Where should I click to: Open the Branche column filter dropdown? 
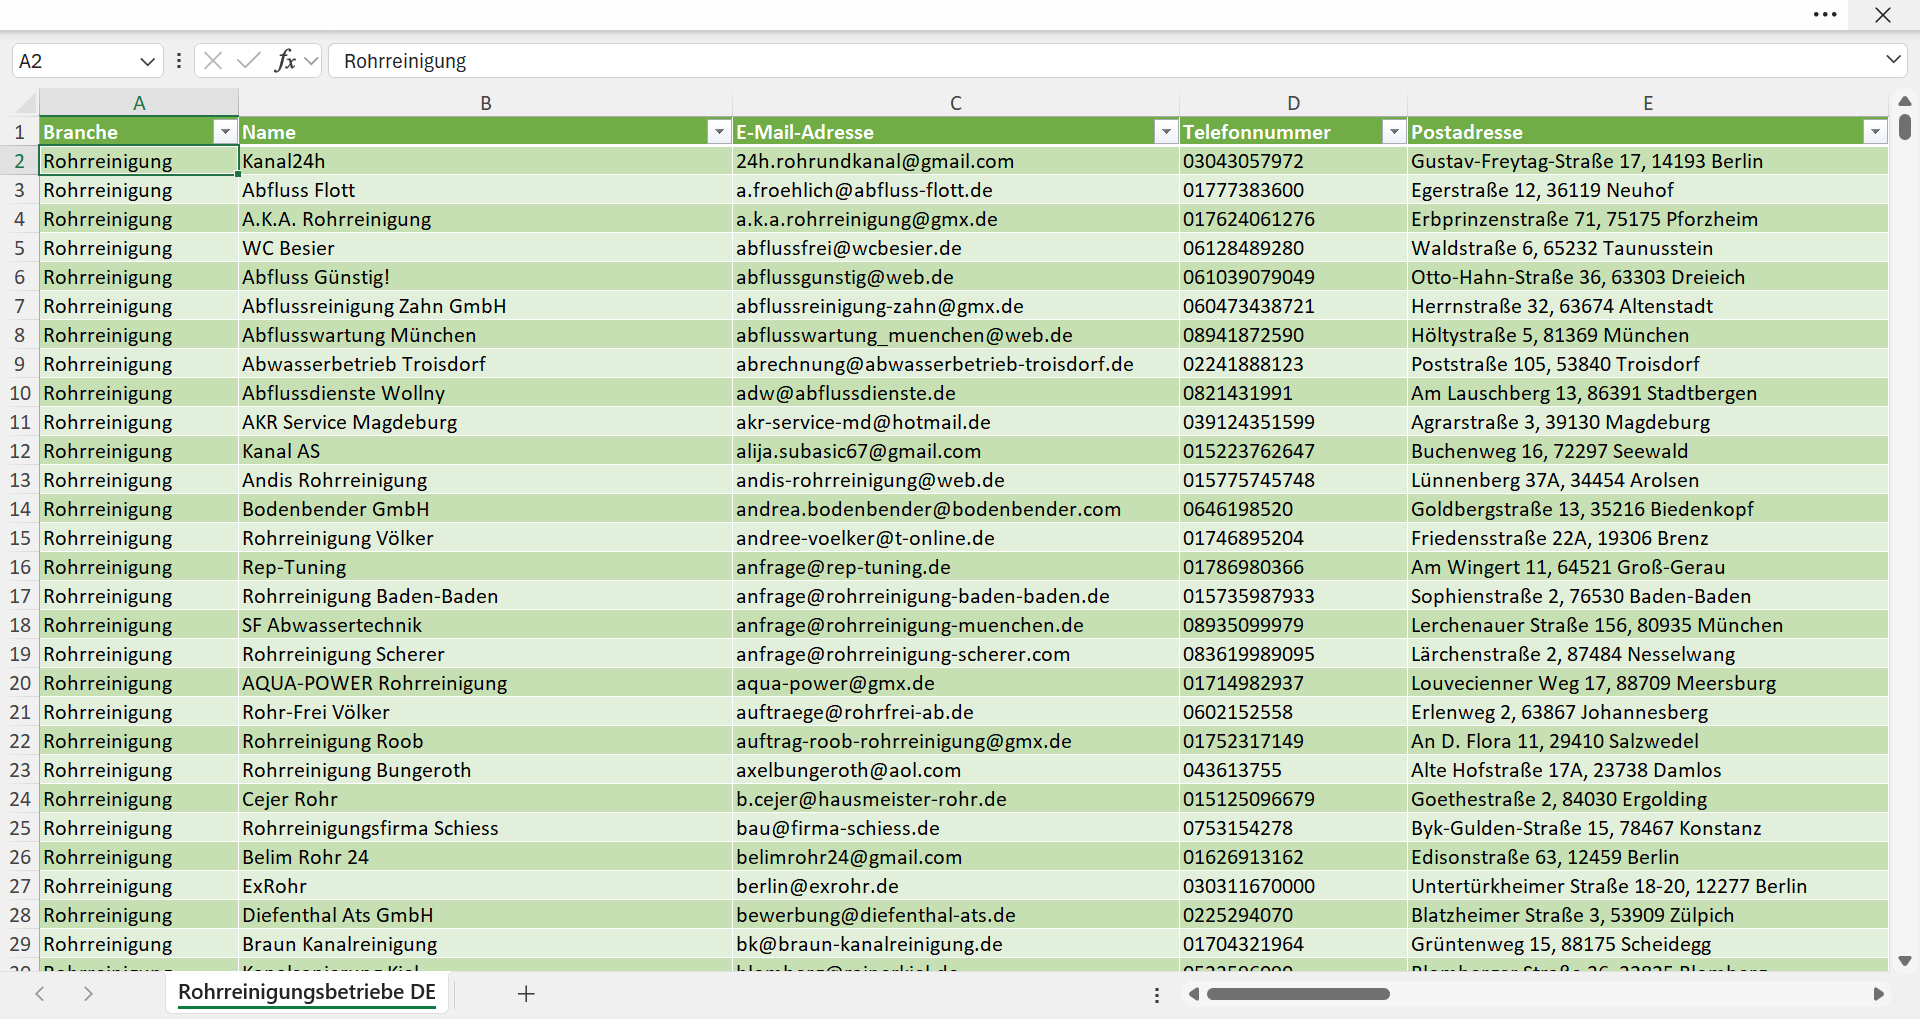click(225, 132)
